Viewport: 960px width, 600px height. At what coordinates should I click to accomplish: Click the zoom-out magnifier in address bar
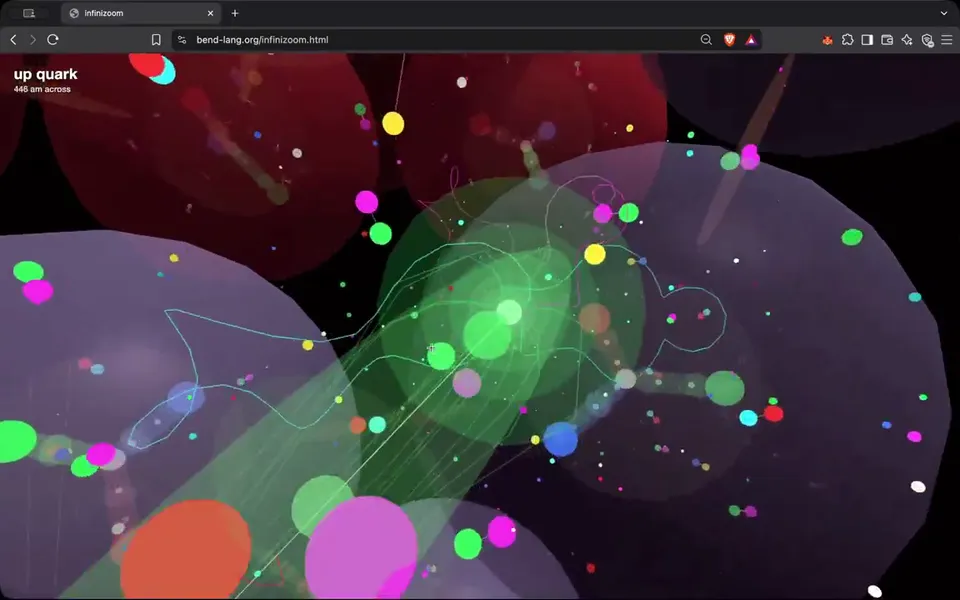pos(706,40)
